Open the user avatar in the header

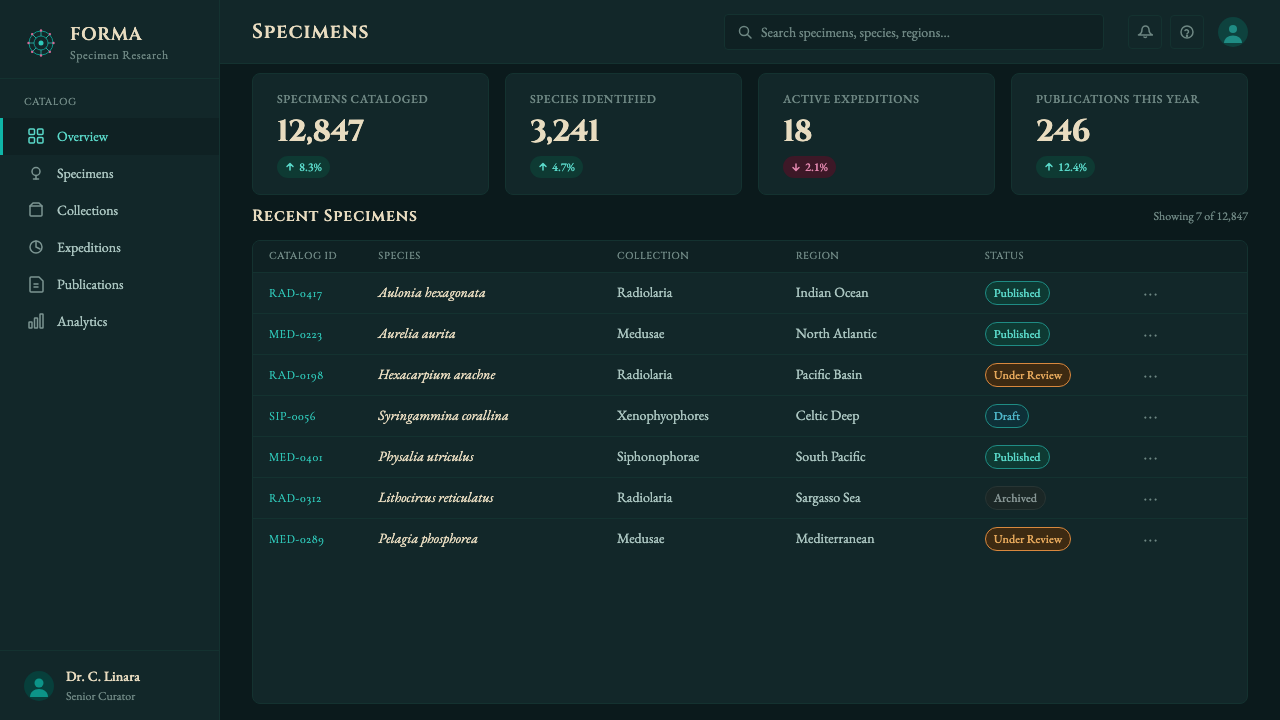tap(1233, 32)
